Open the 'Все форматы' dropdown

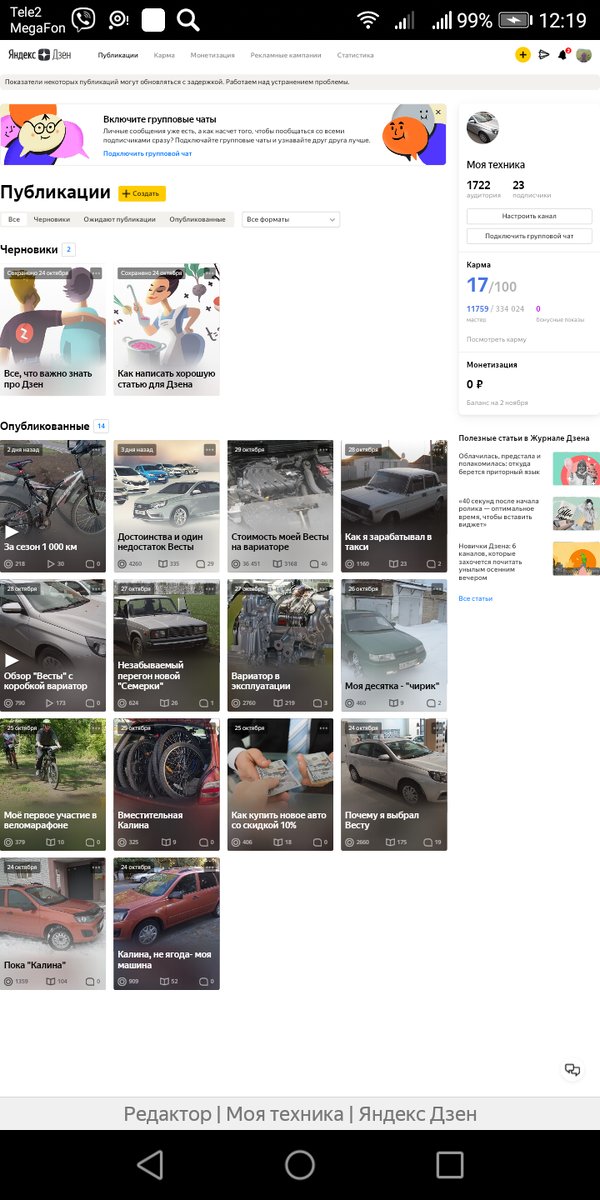coord(291,219)
